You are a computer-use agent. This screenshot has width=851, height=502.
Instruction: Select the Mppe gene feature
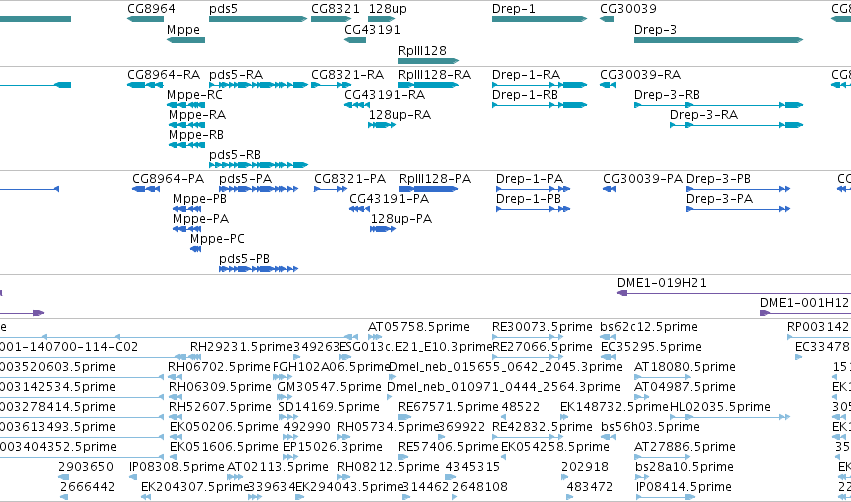click(x=186, y=40)
